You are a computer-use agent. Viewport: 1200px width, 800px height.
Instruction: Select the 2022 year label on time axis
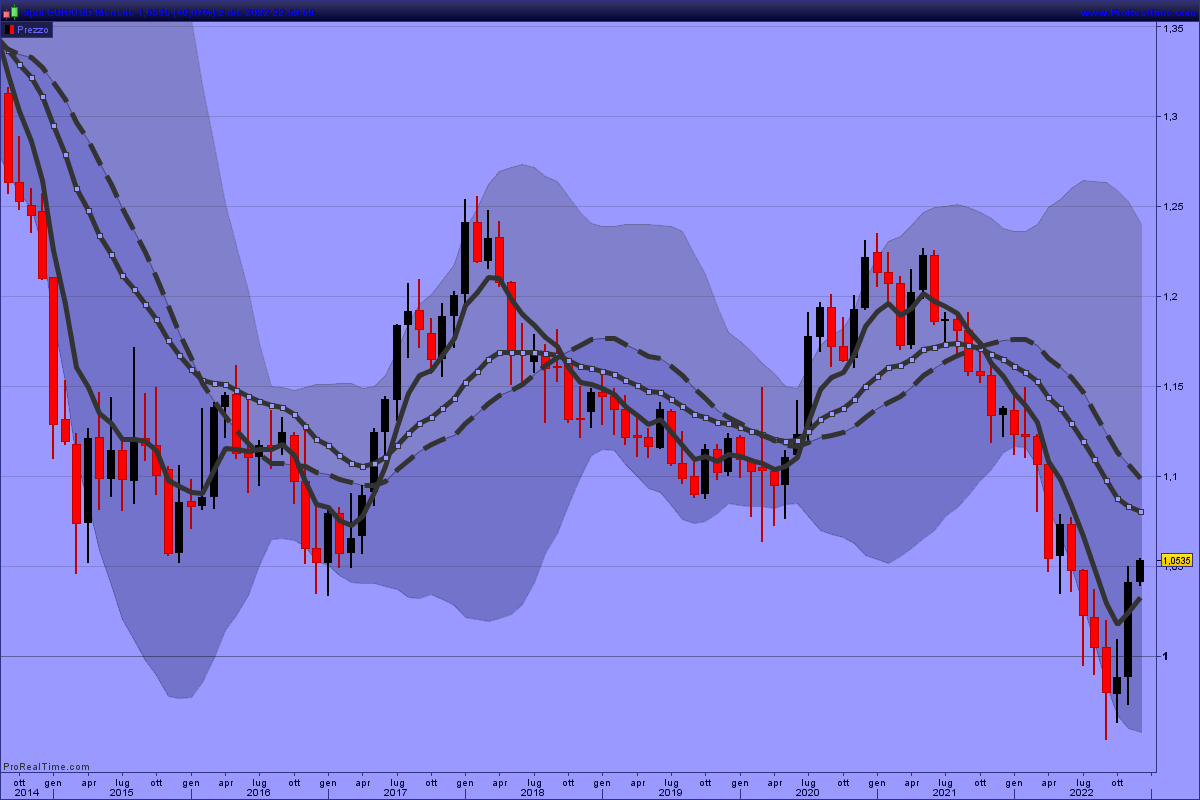pos(1082,792)
